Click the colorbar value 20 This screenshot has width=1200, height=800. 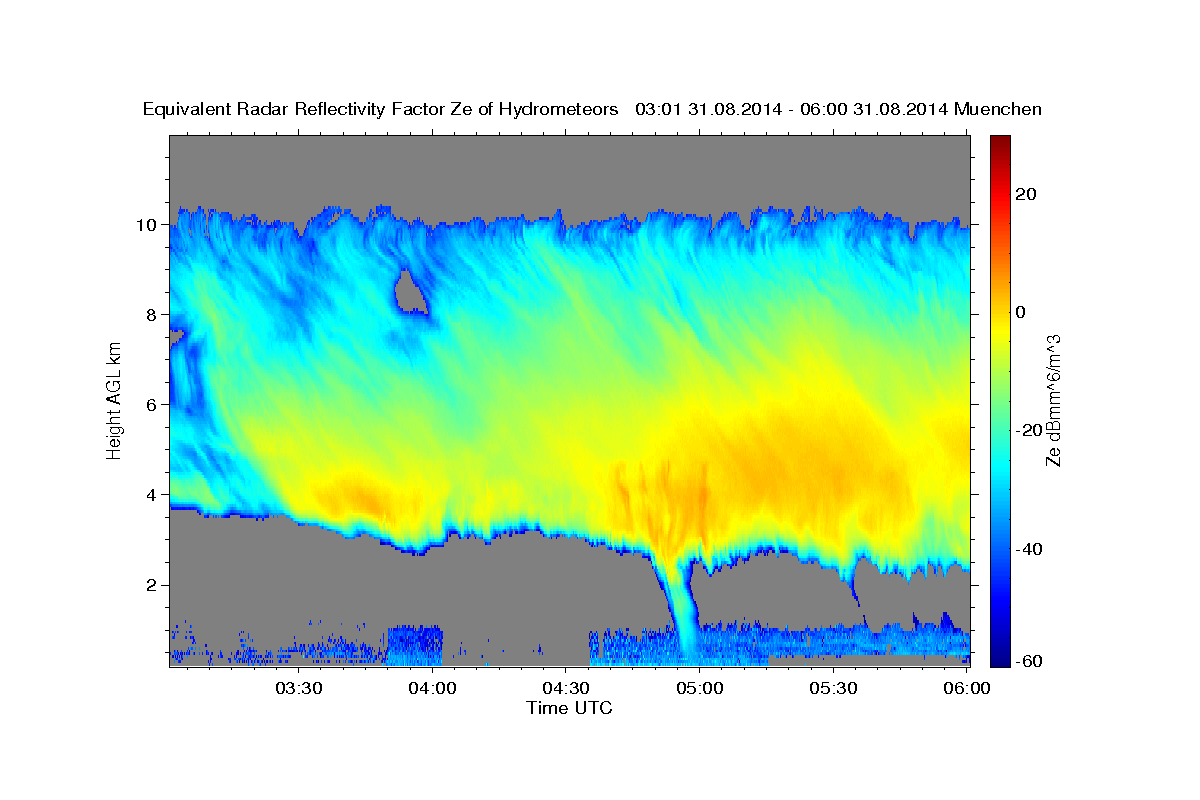click(x=1026, y=194)
